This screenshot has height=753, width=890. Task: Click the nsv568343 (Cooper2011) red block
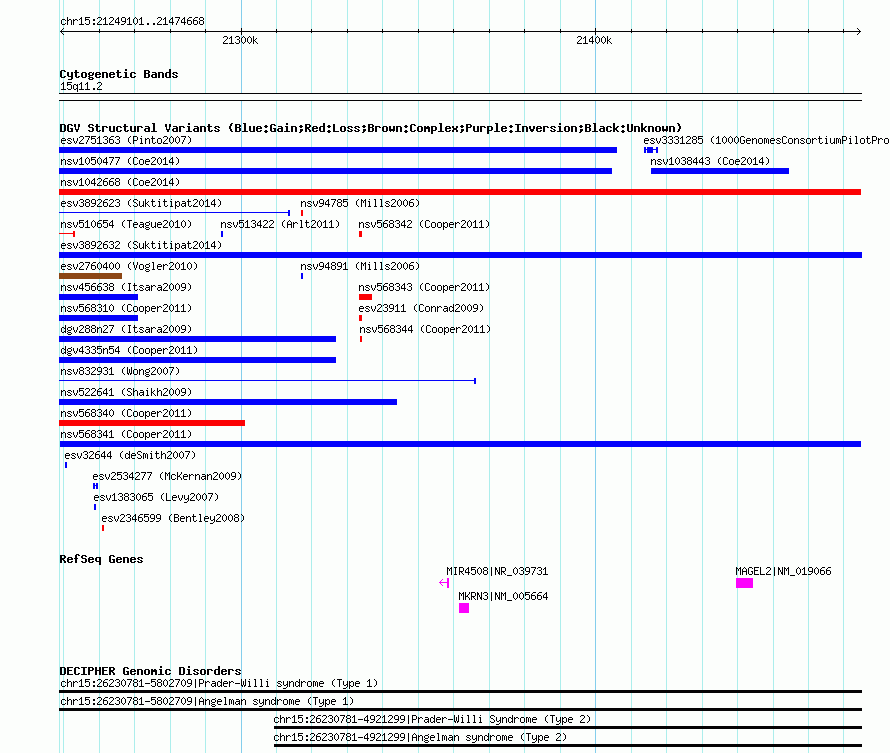[366, 297]
